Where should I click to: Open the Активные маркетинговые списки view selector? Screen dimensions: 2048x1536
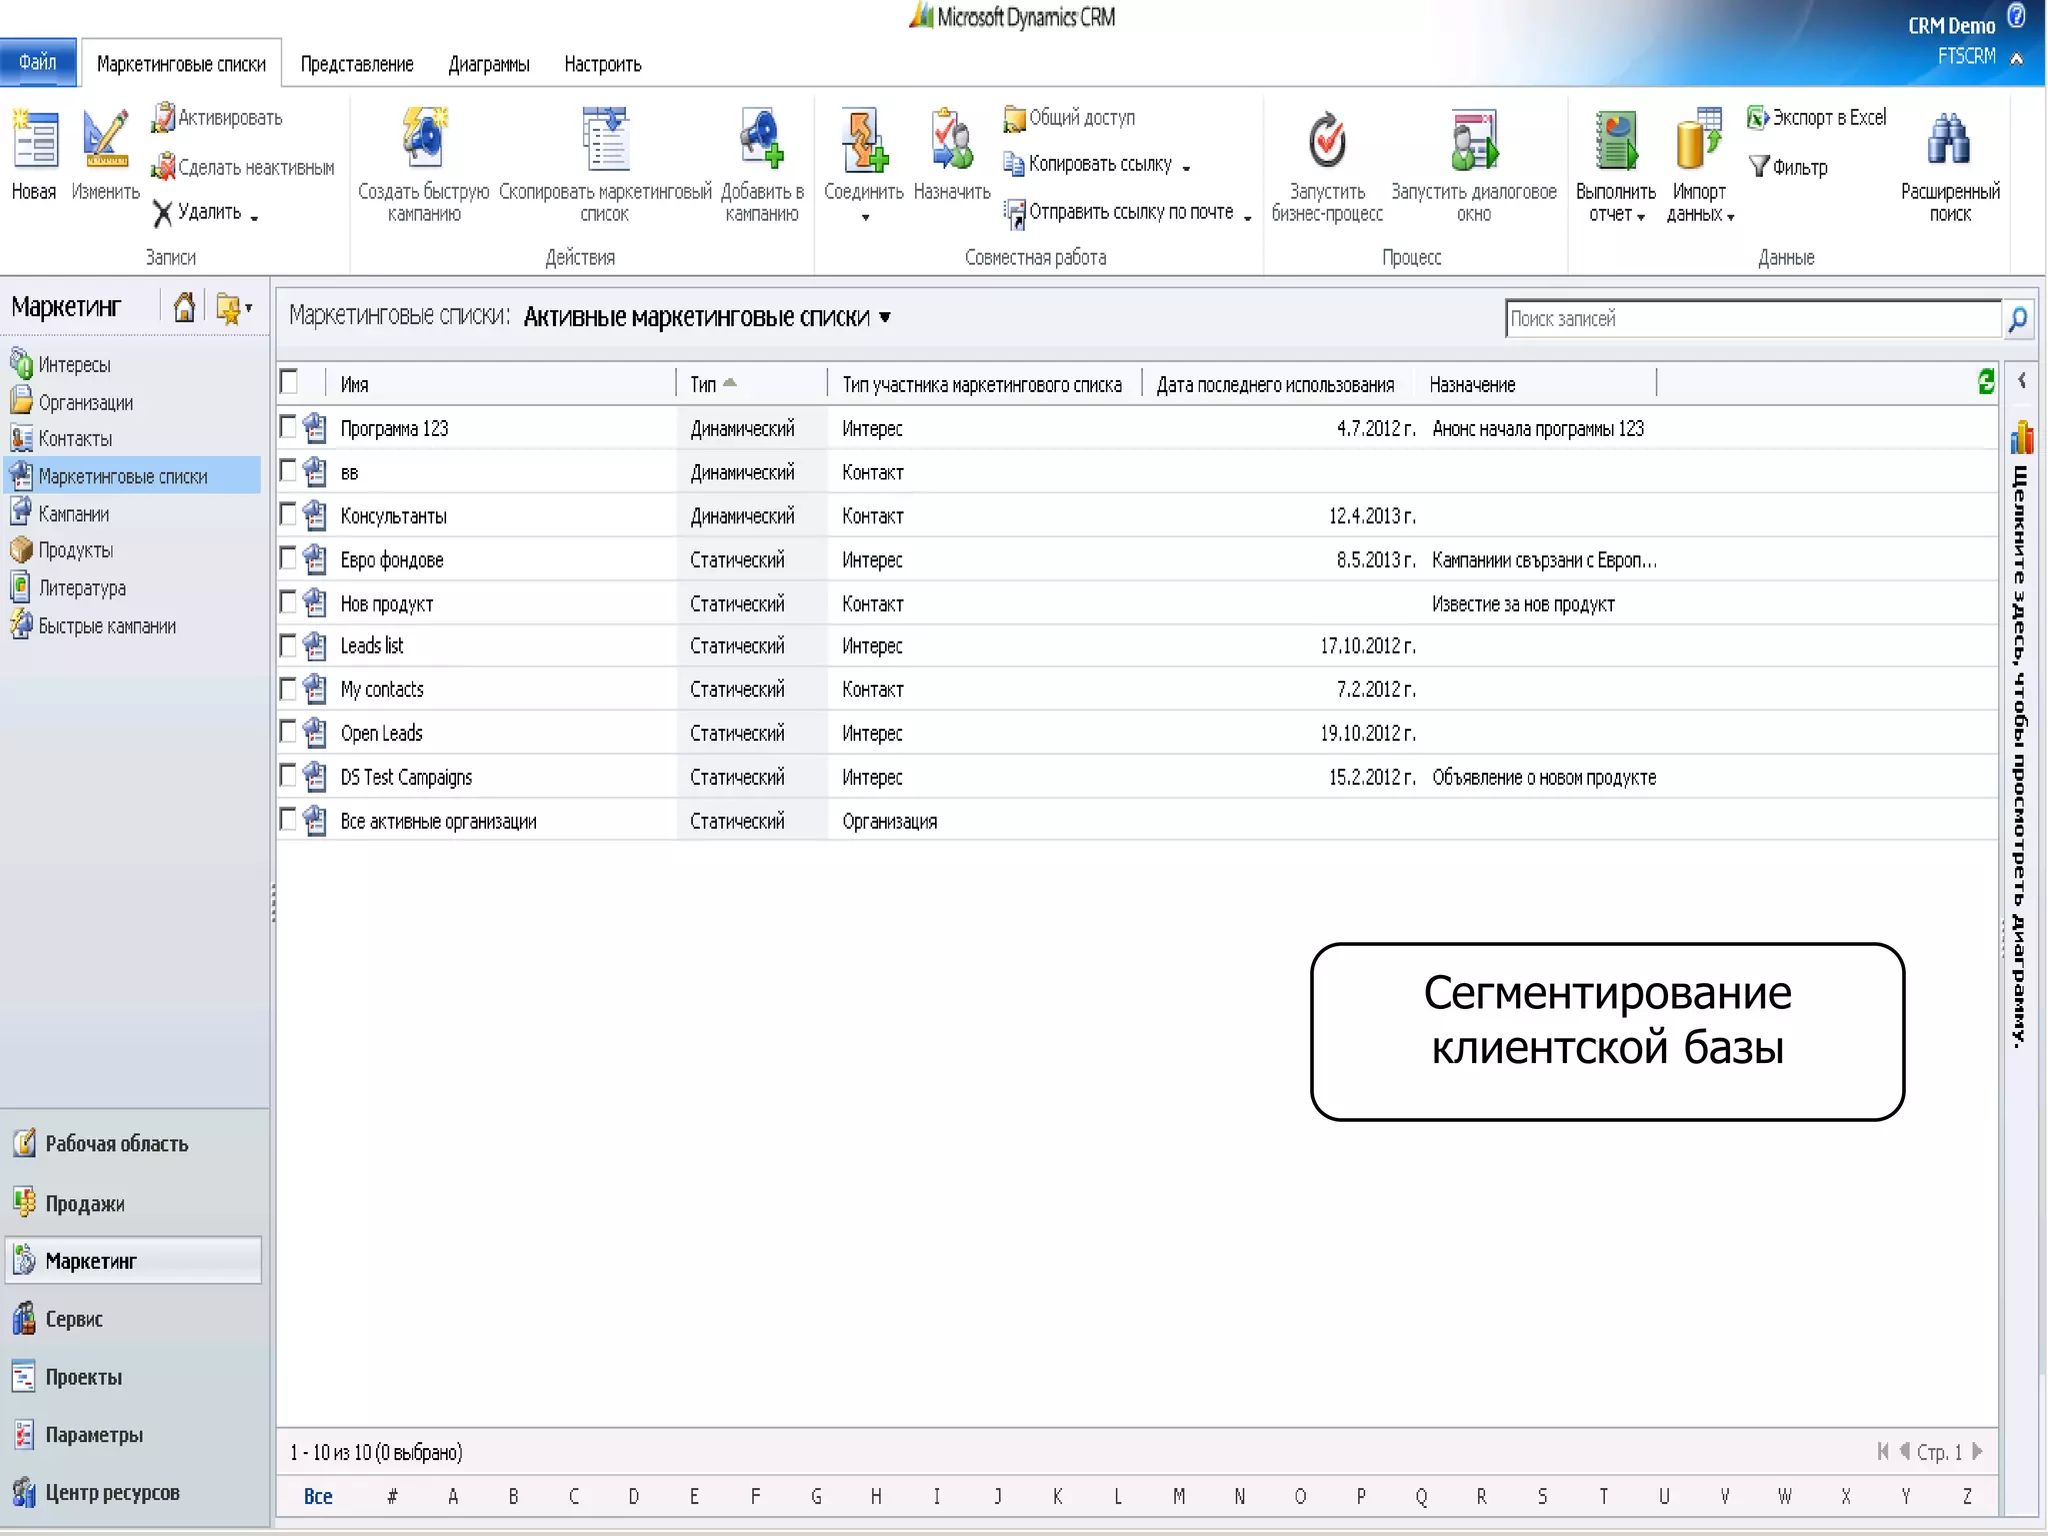[885, 317]
